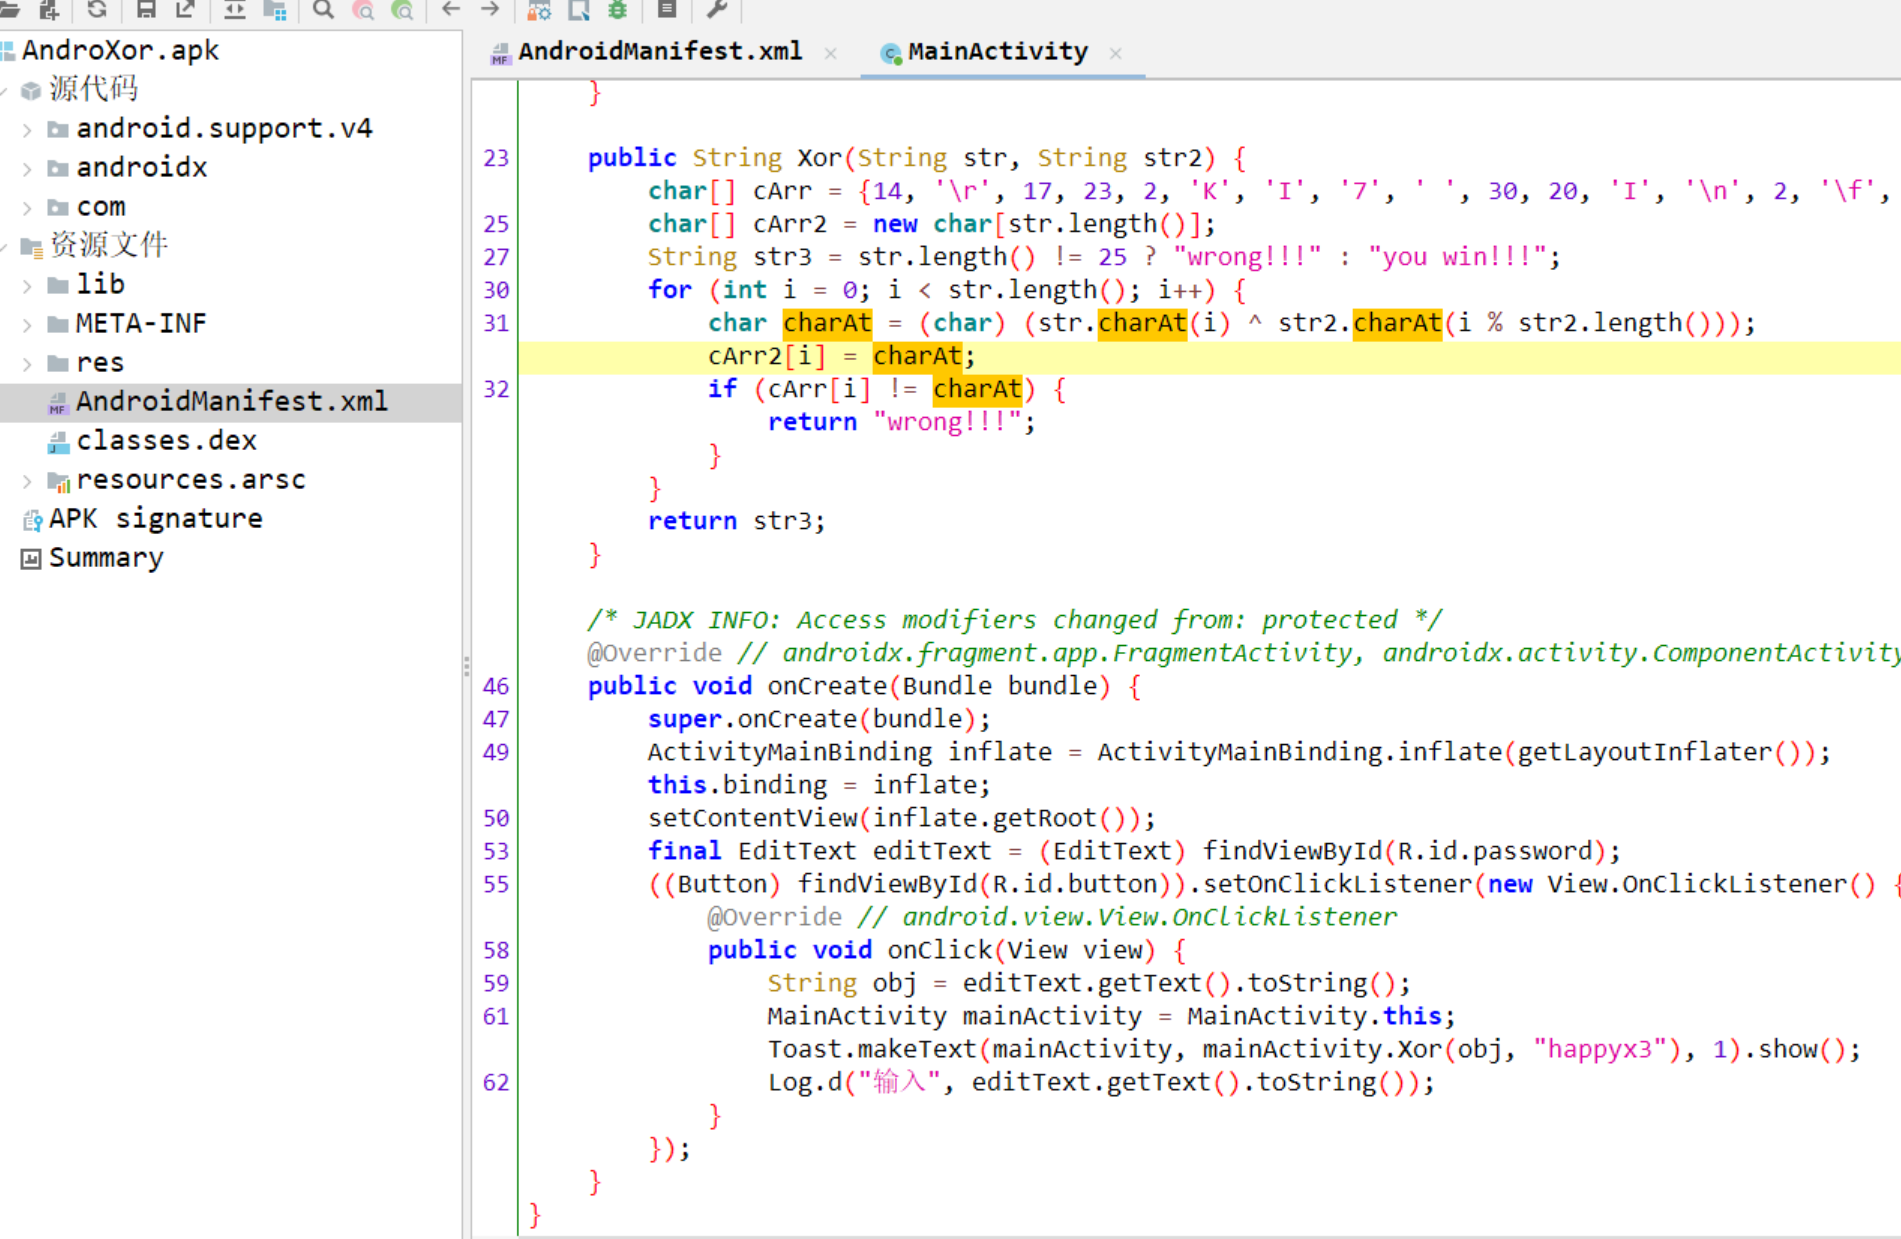Click R.id.password in the code
Viewport: 1901px width, 1239px height.
pyautogui.click(x=1495, y=850)
